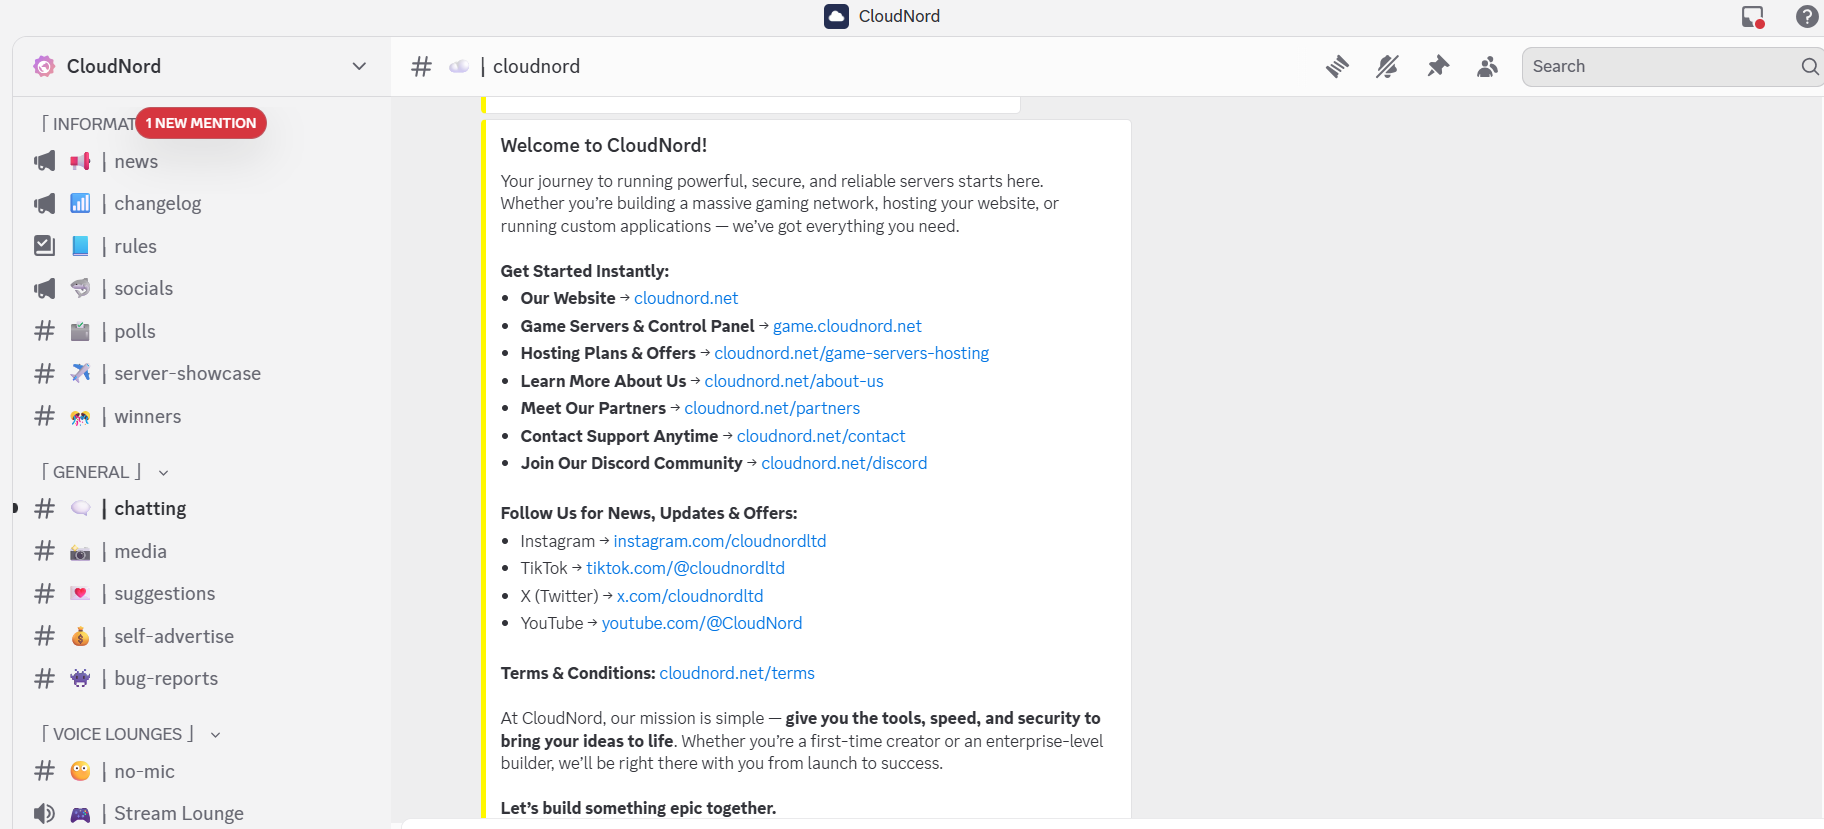
Task: Click the search magnifier icon
Action: click(1810, 67)
